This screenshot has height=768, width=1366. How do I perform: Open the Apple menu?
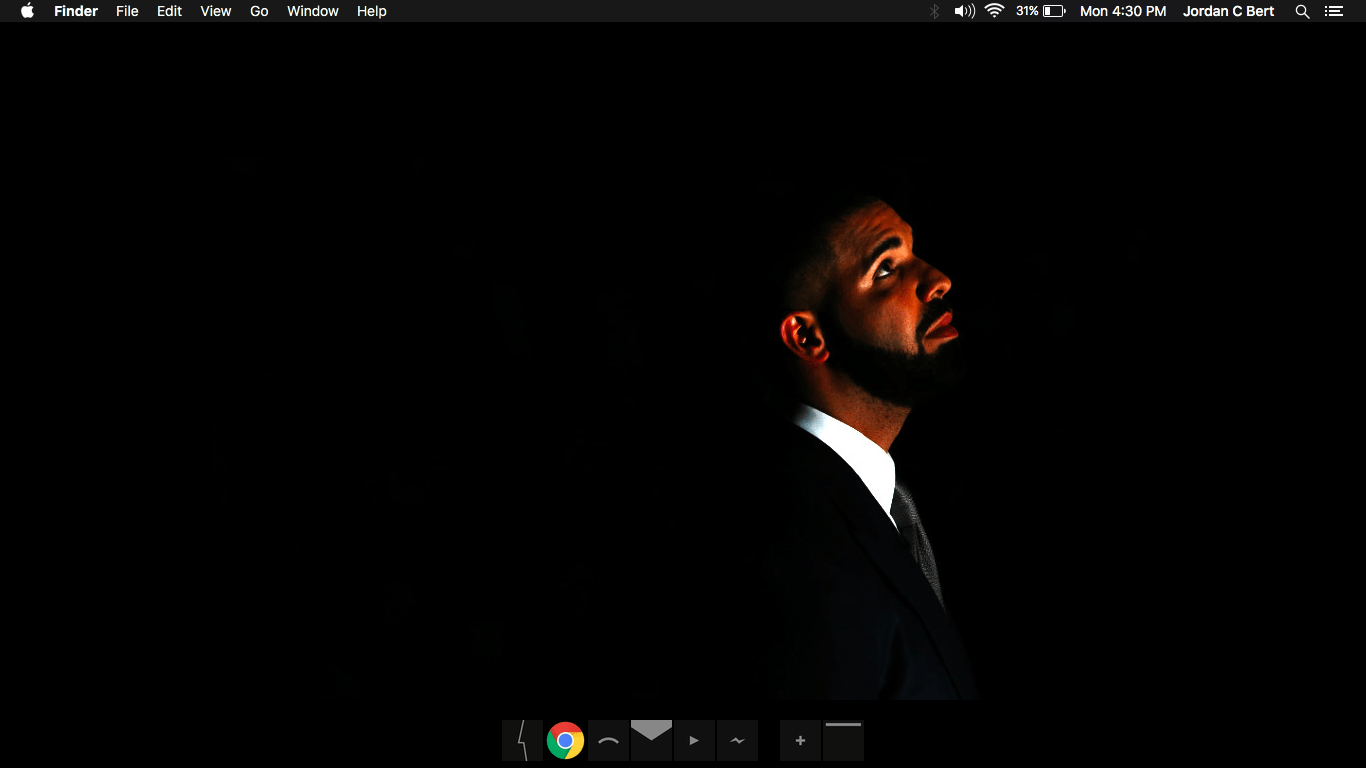click(x=27, y=11)
